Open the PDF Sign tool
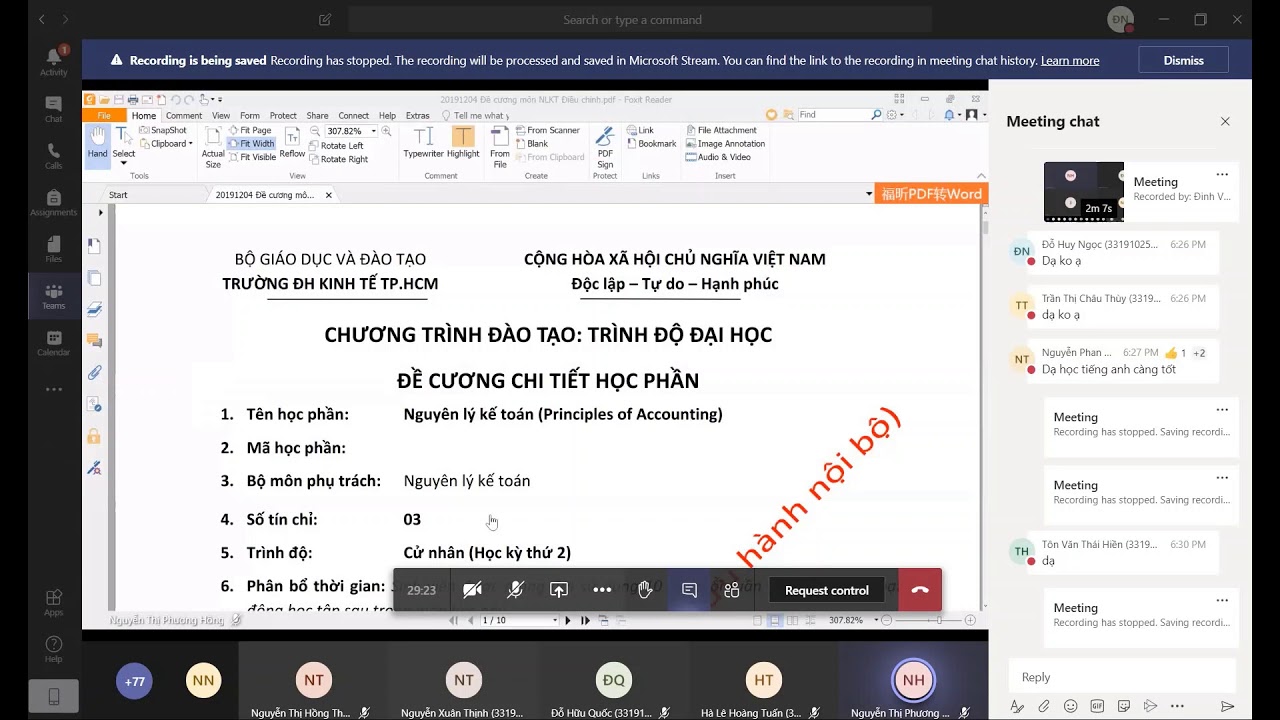This screenshot has width=1280, height=720. click(x=605, y=147)
